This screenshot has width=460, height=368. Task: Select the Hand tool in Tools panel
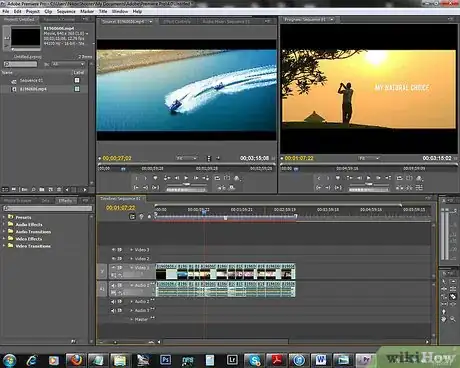click(444, 319)
